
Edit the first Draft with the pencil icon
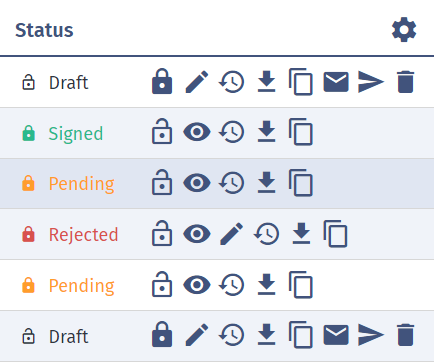(x=197, y=82)
